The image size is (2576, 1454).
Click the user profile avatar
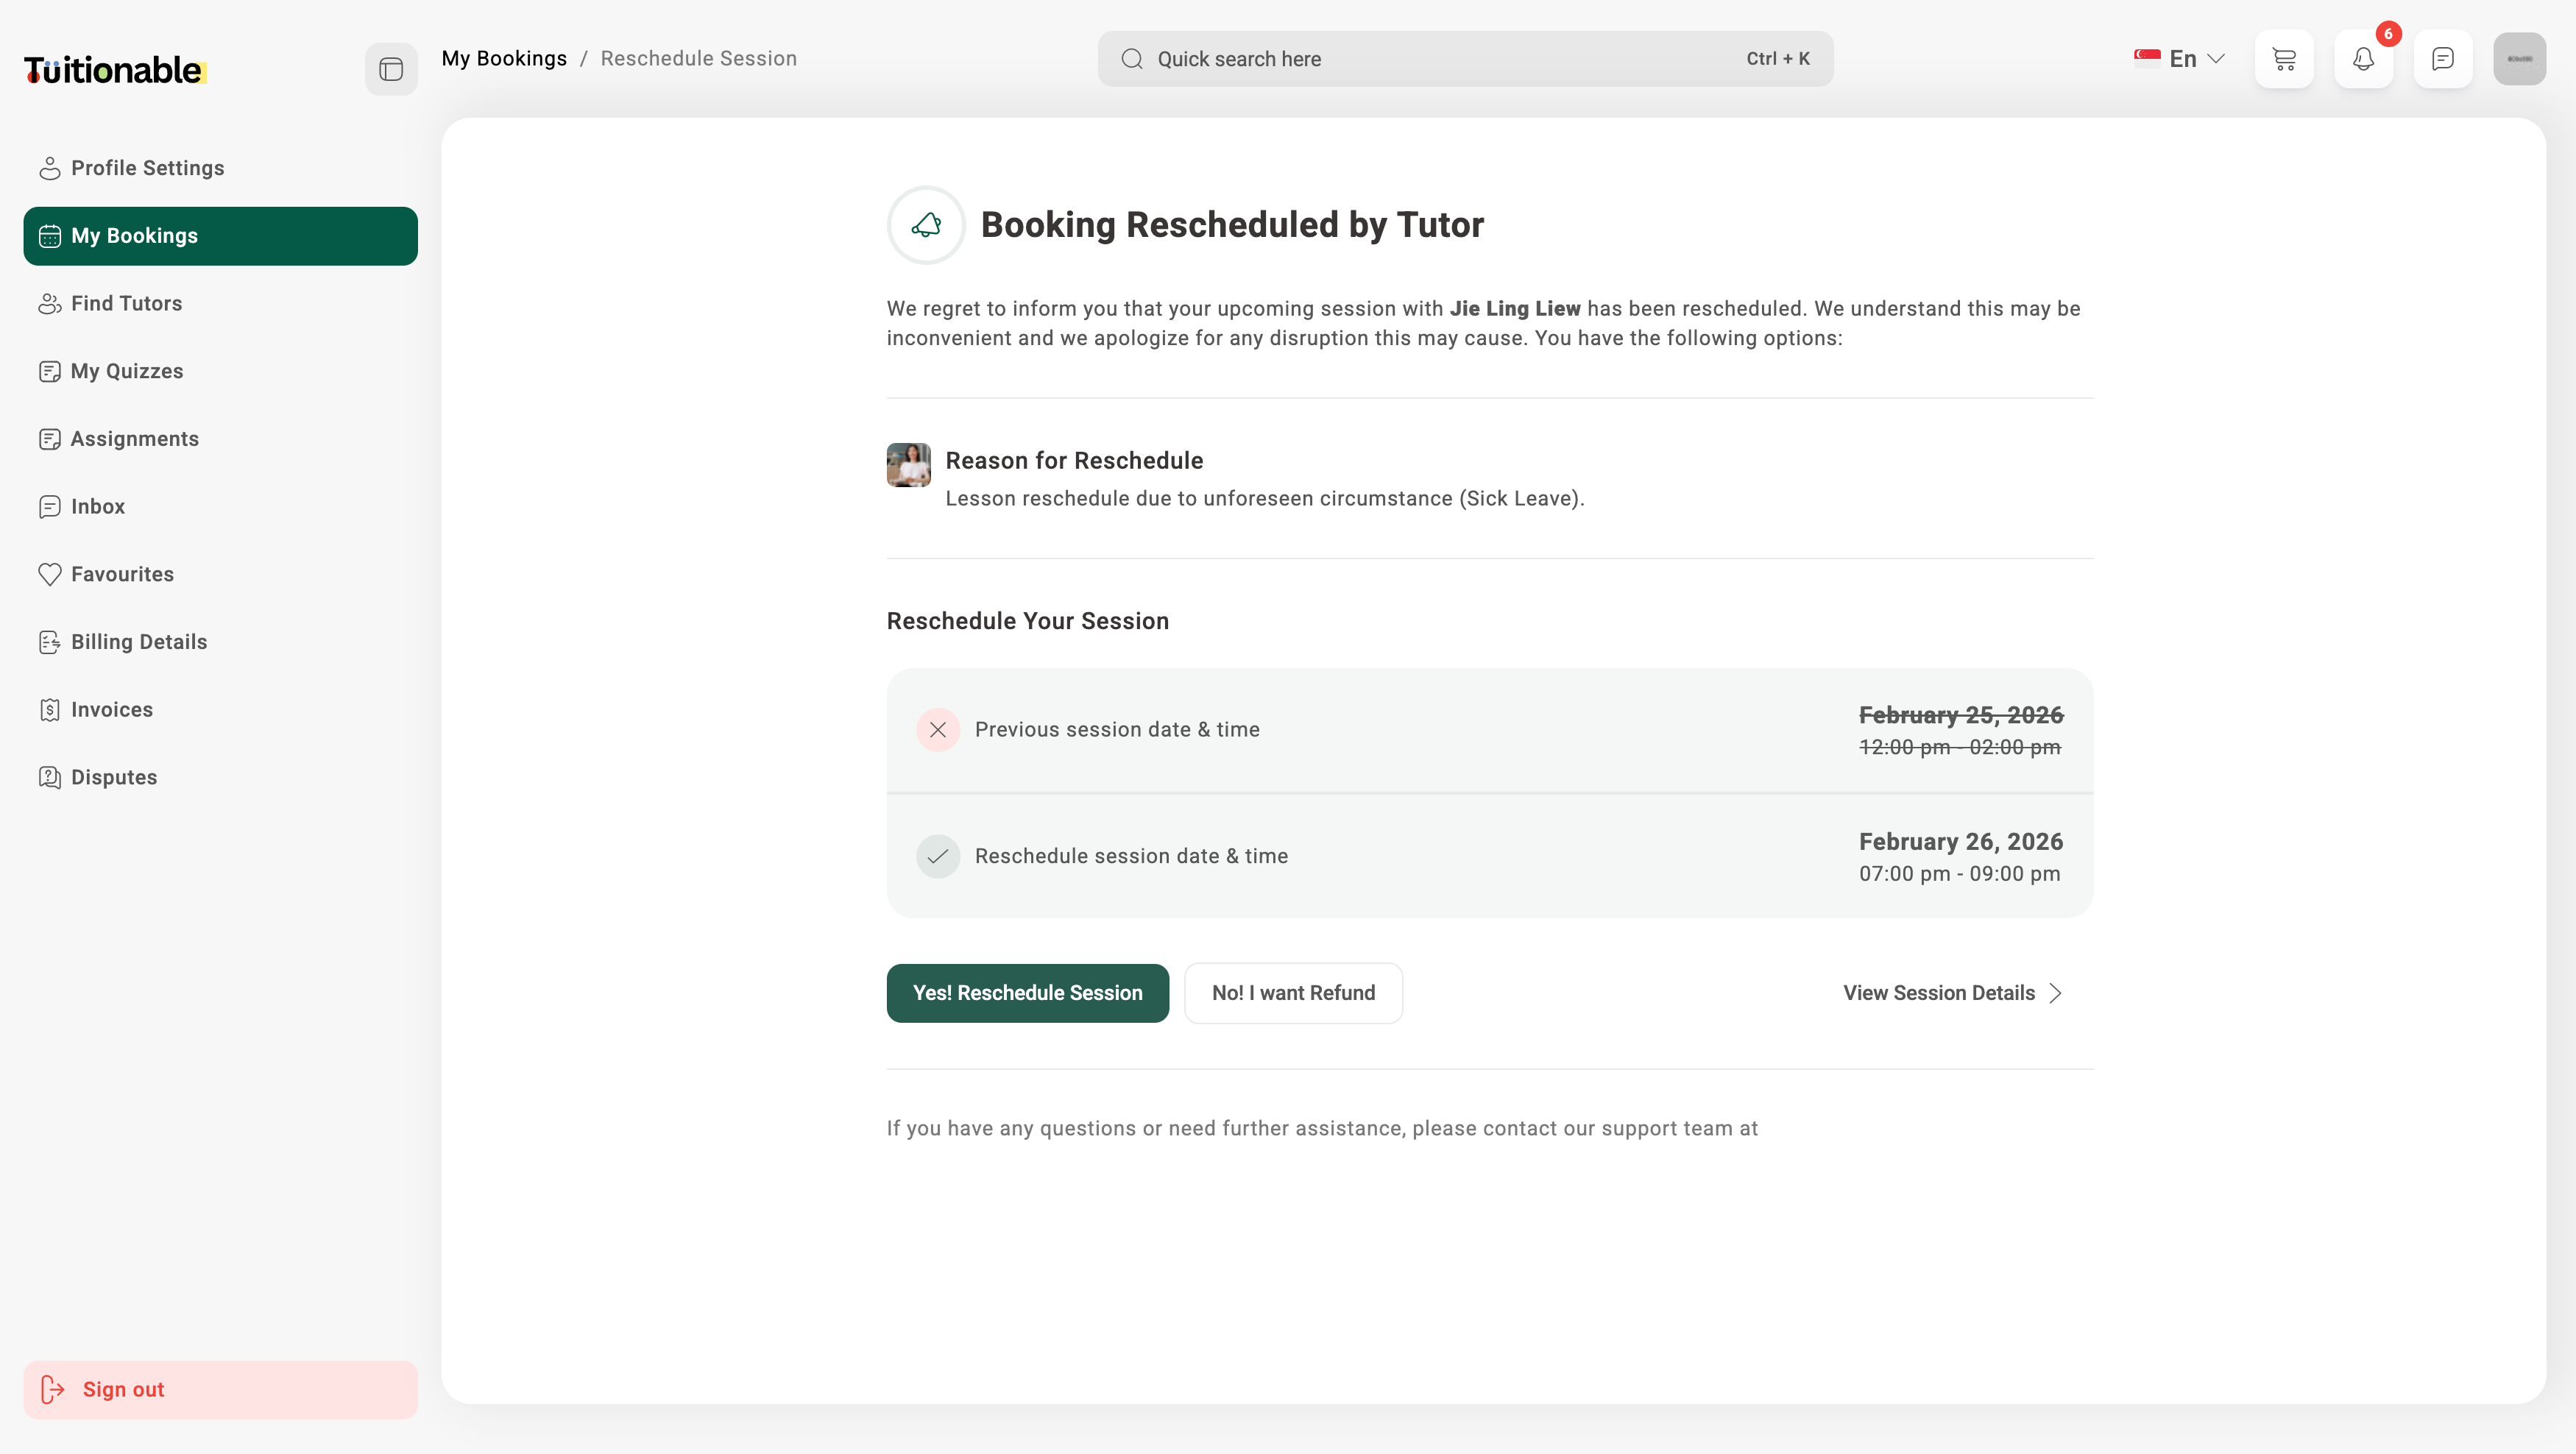point(2519,59)
